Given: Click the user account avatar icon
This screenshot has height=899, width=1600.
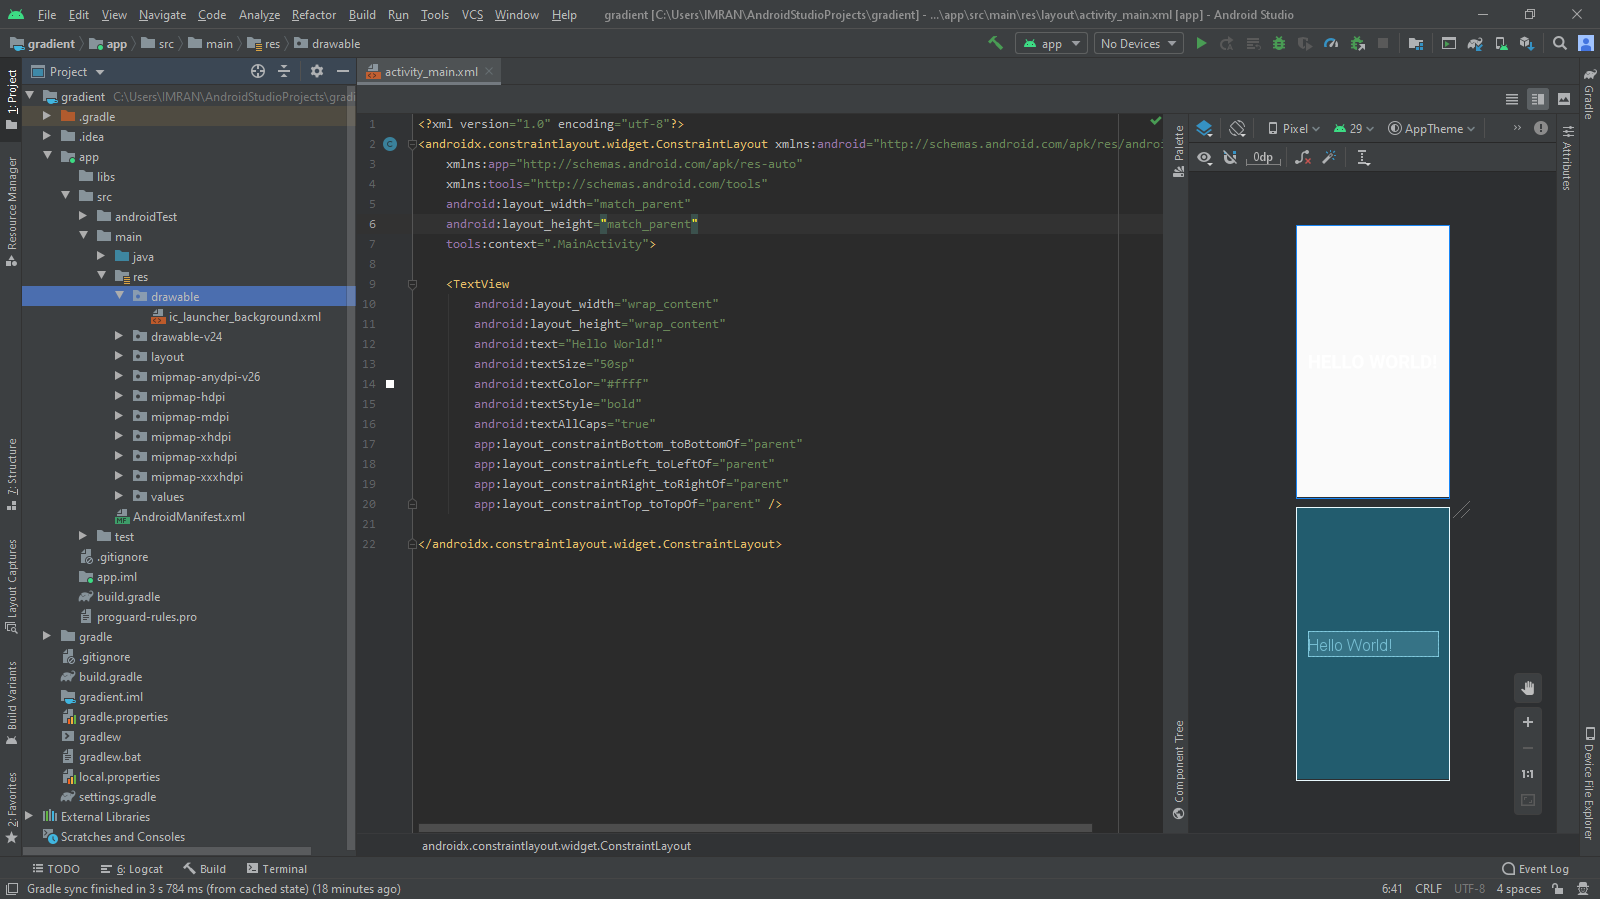Looking at the screenshot, I should (x=1586, y=43).
